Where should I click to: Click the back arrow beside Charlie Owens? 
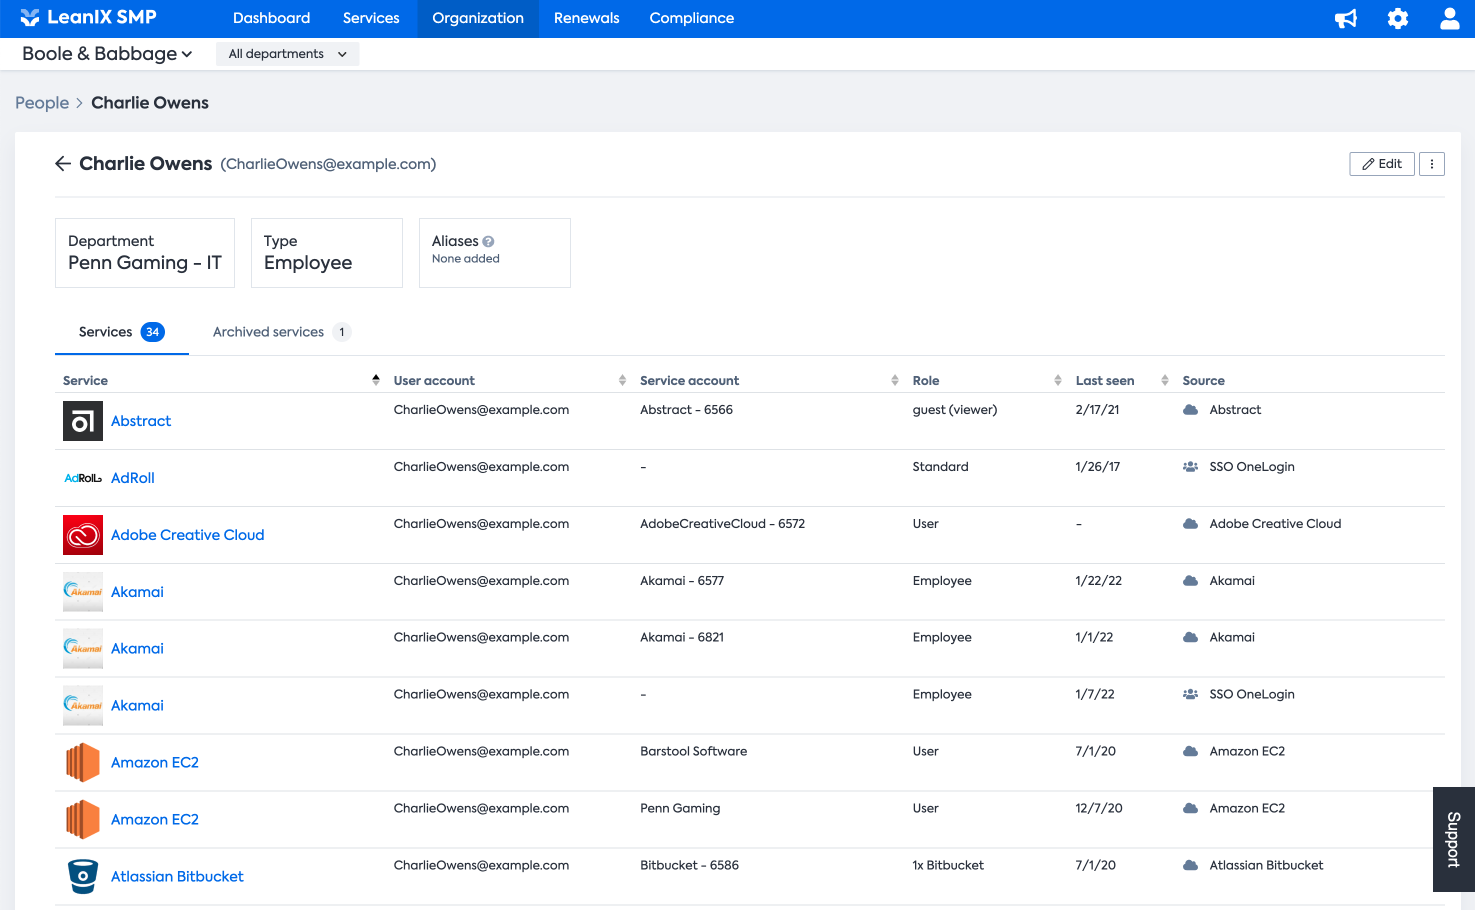63,164
